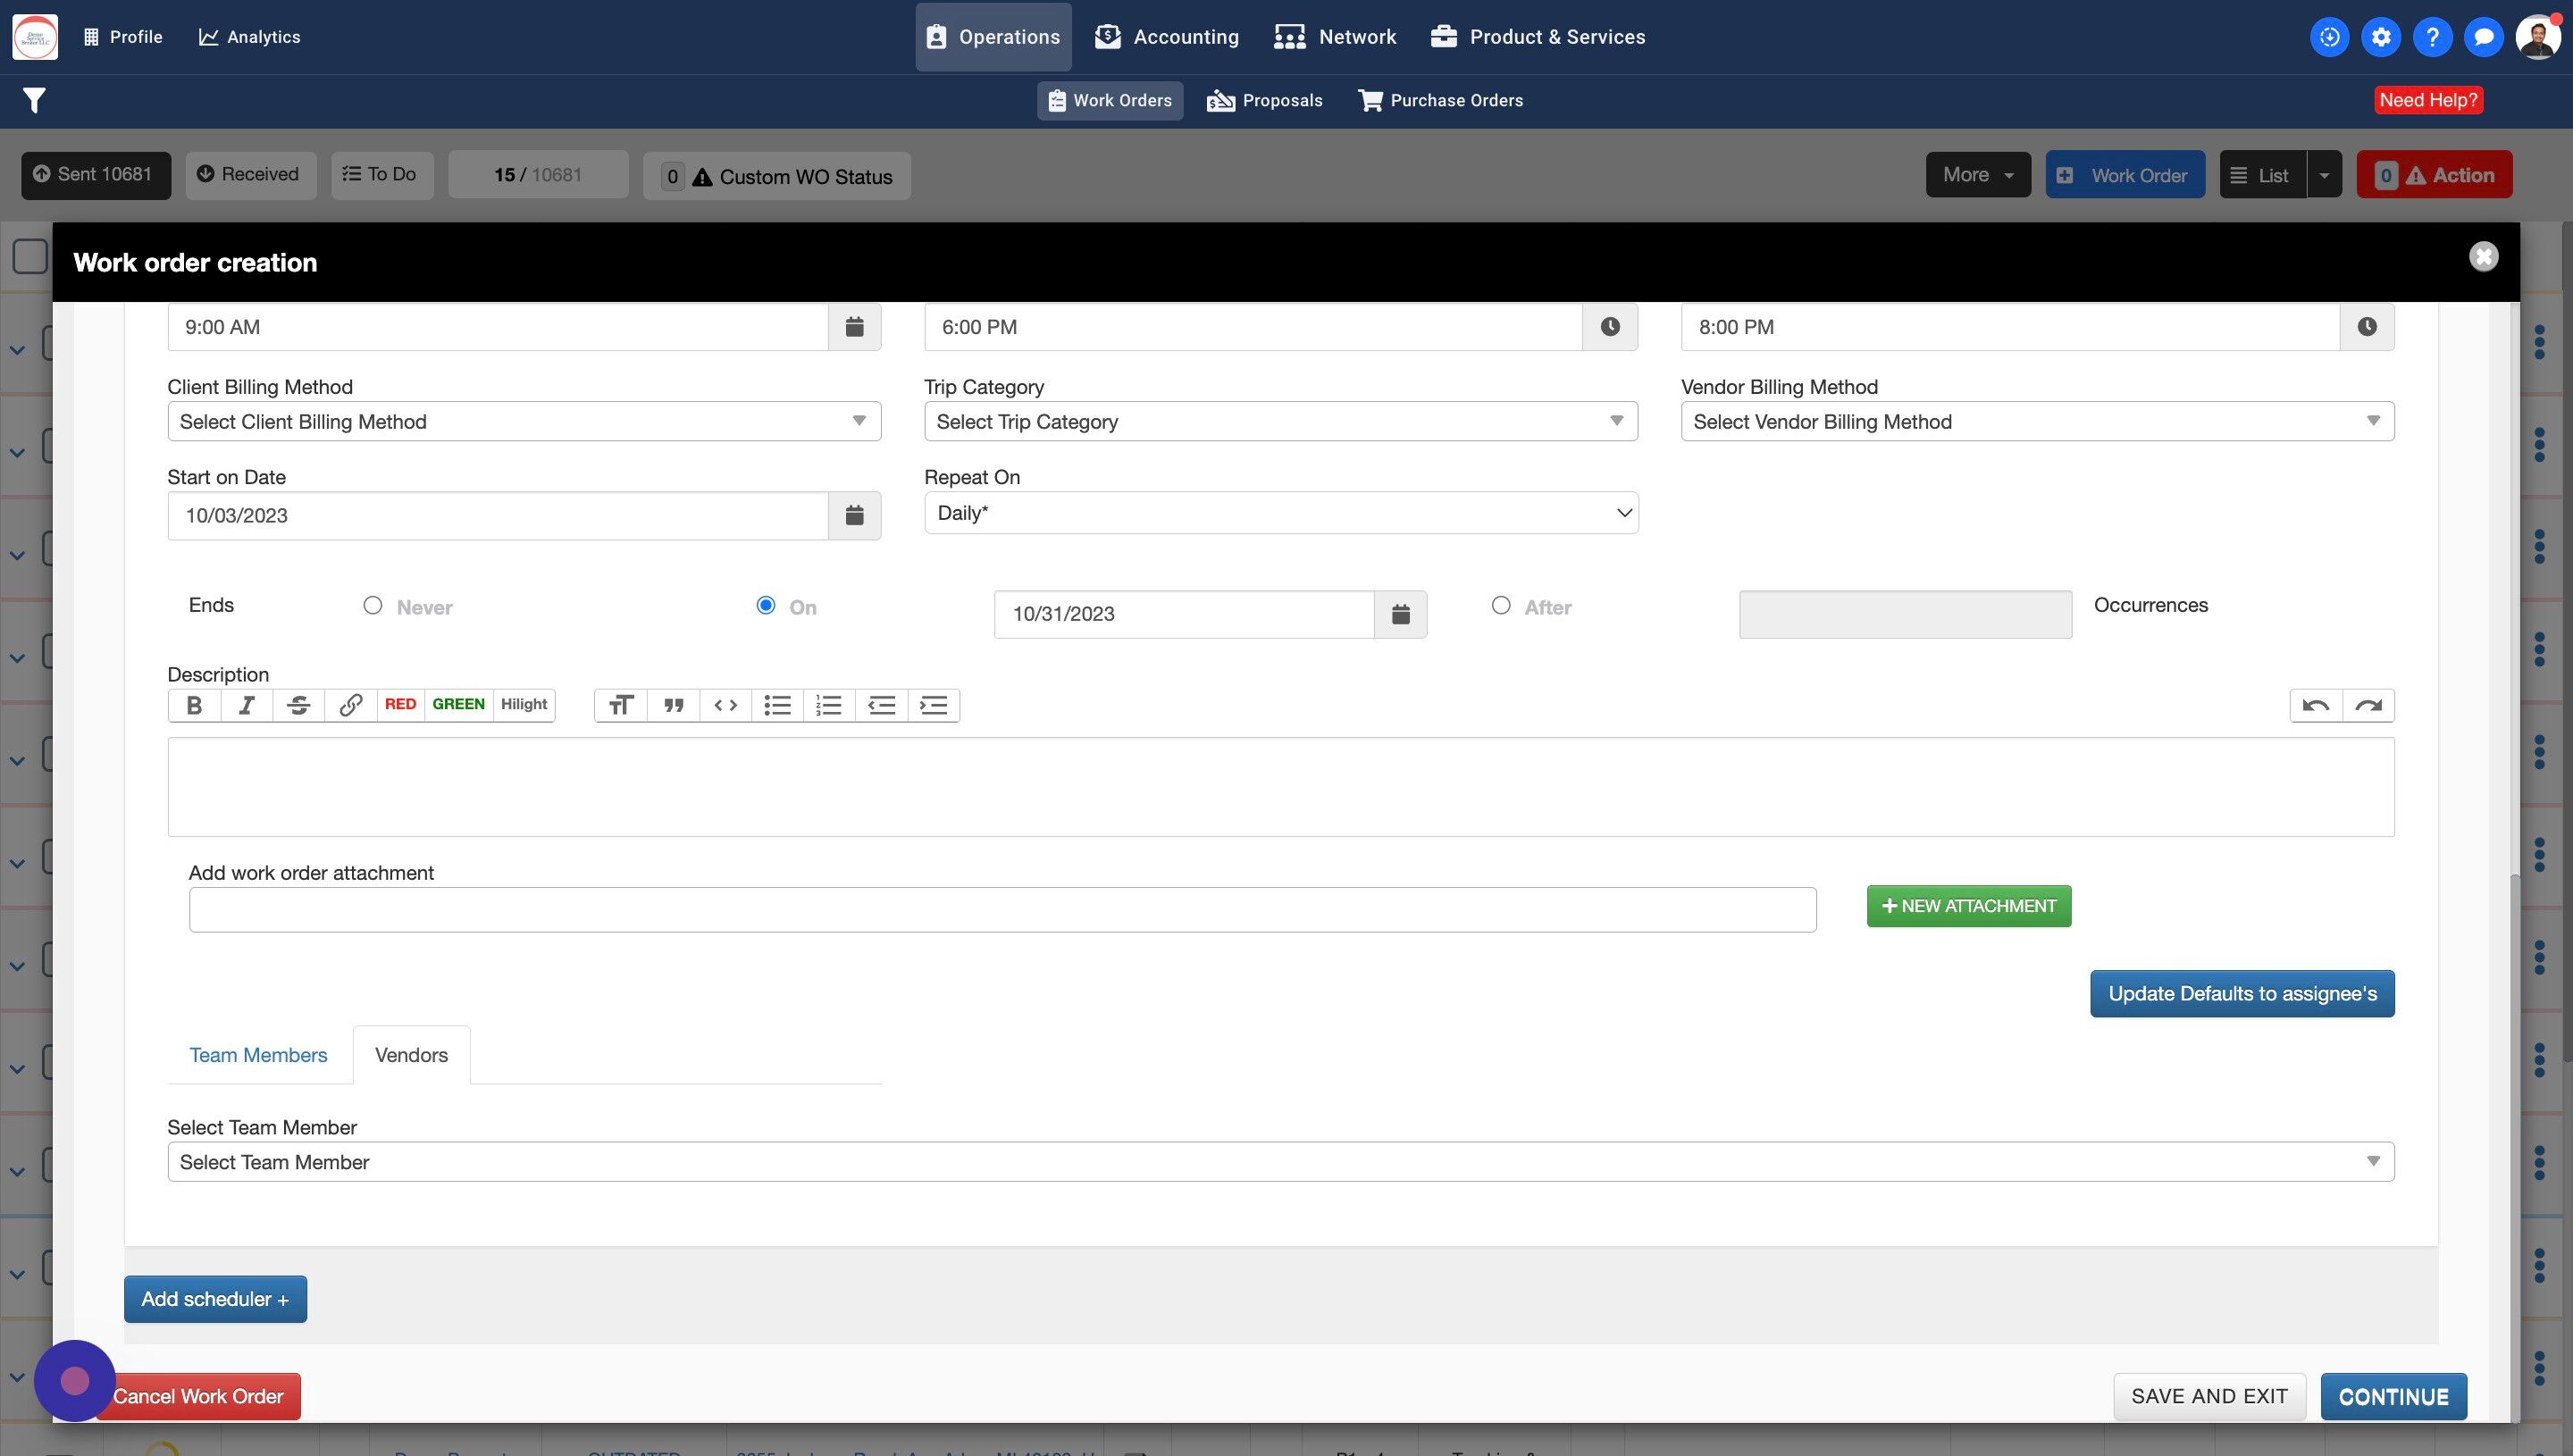Insert numbered list in Description editor
The image size is (2573, 1456).
pos(829,705)
